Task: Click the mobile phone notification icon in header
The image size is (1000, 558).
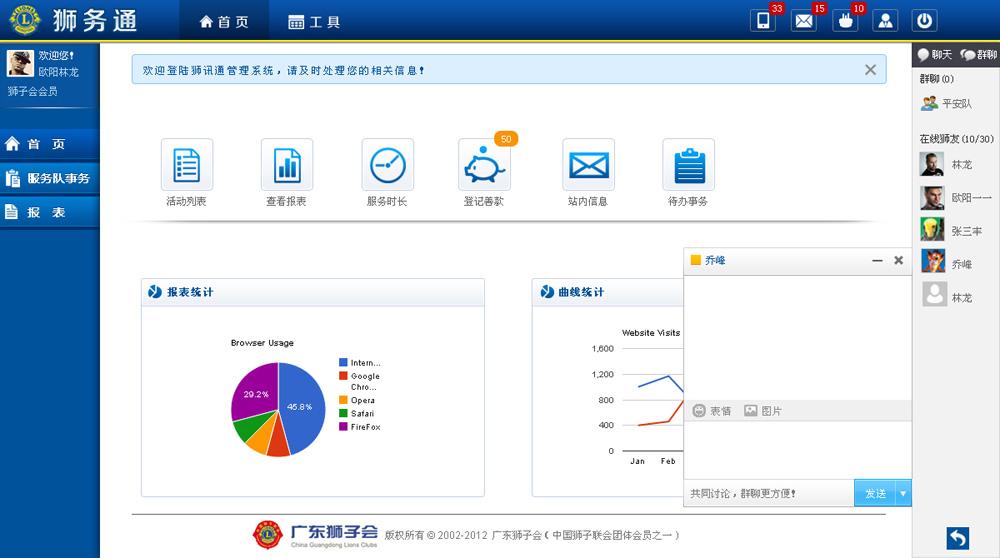Action: [x=763, y=21]
